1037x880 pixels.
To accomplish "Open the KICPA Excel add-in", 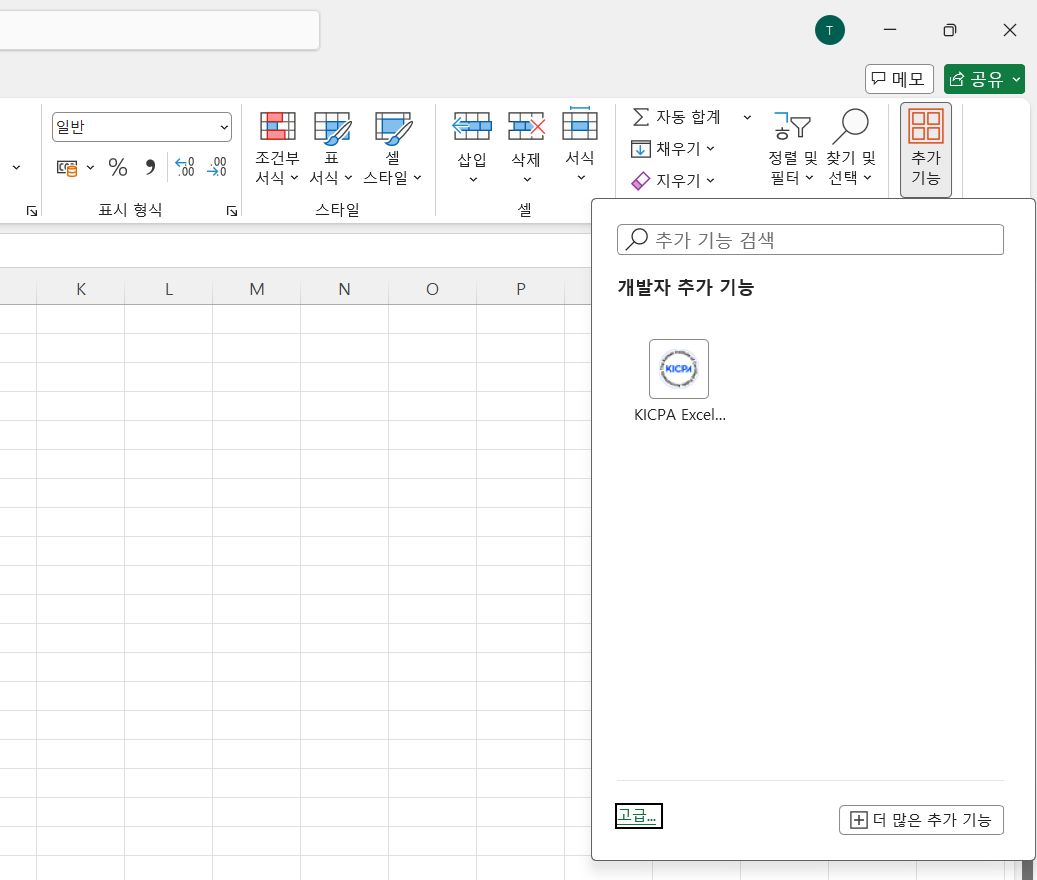I will (x=679, y=381).
